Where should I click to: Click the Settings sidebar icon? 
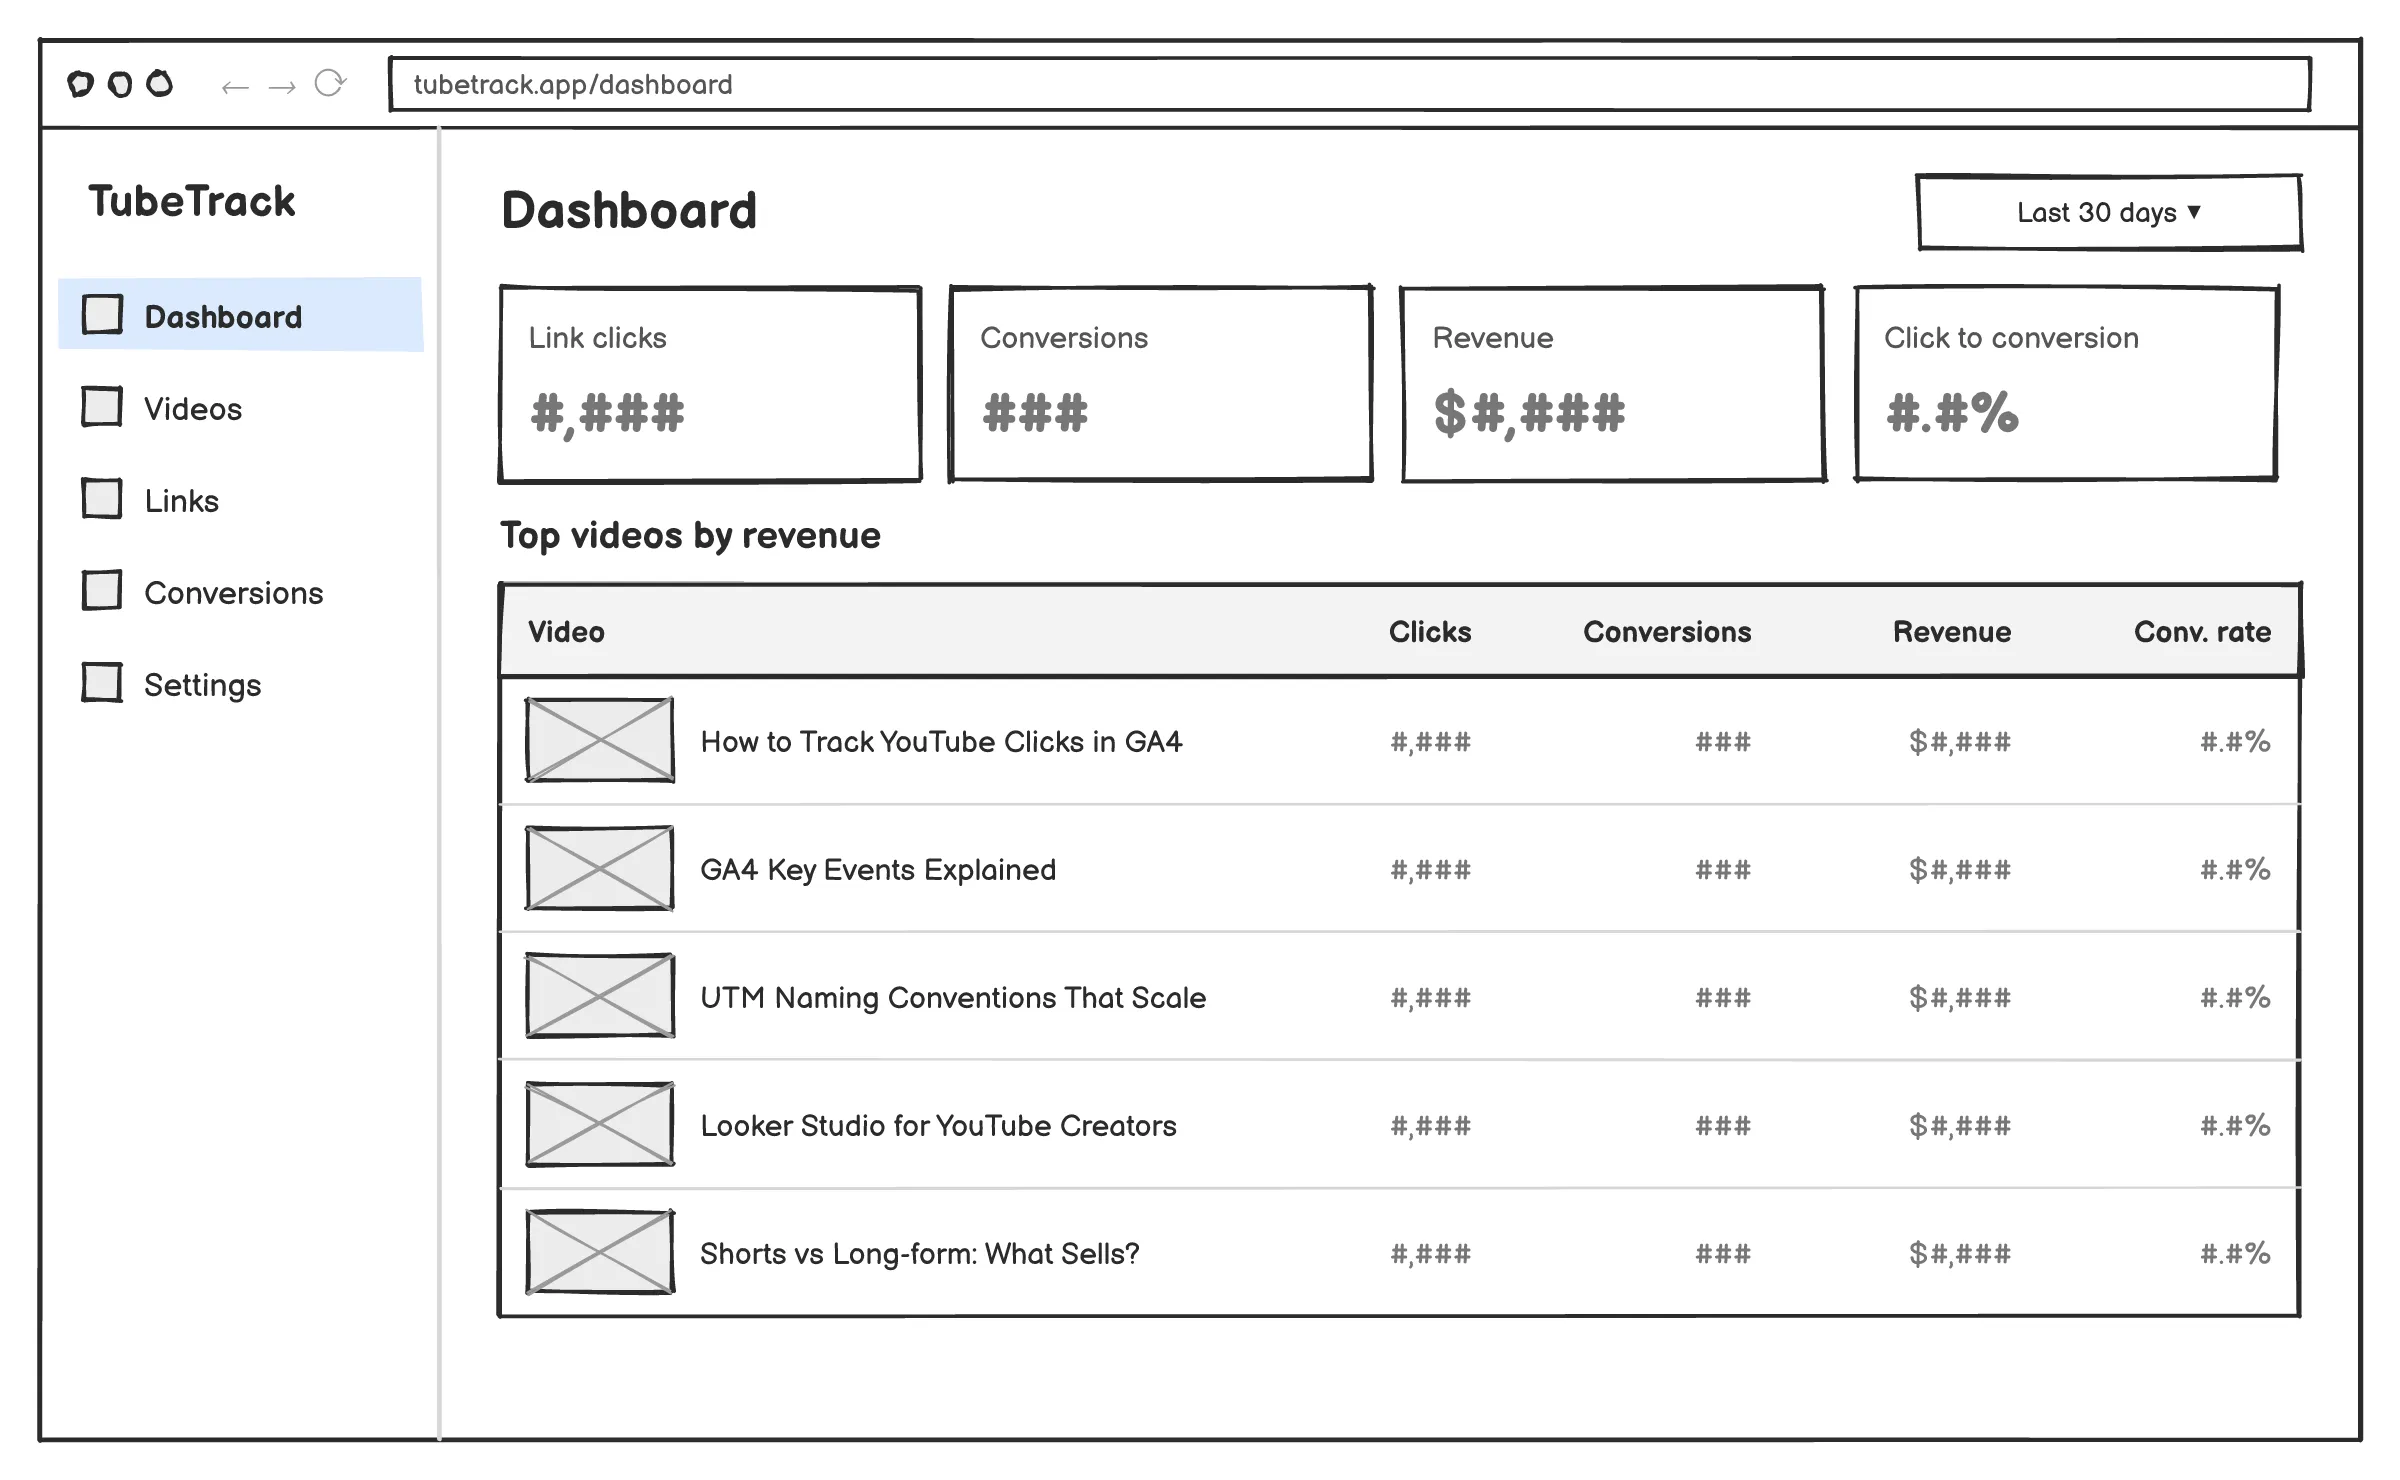pyautogui.click(x=102, y=683)
